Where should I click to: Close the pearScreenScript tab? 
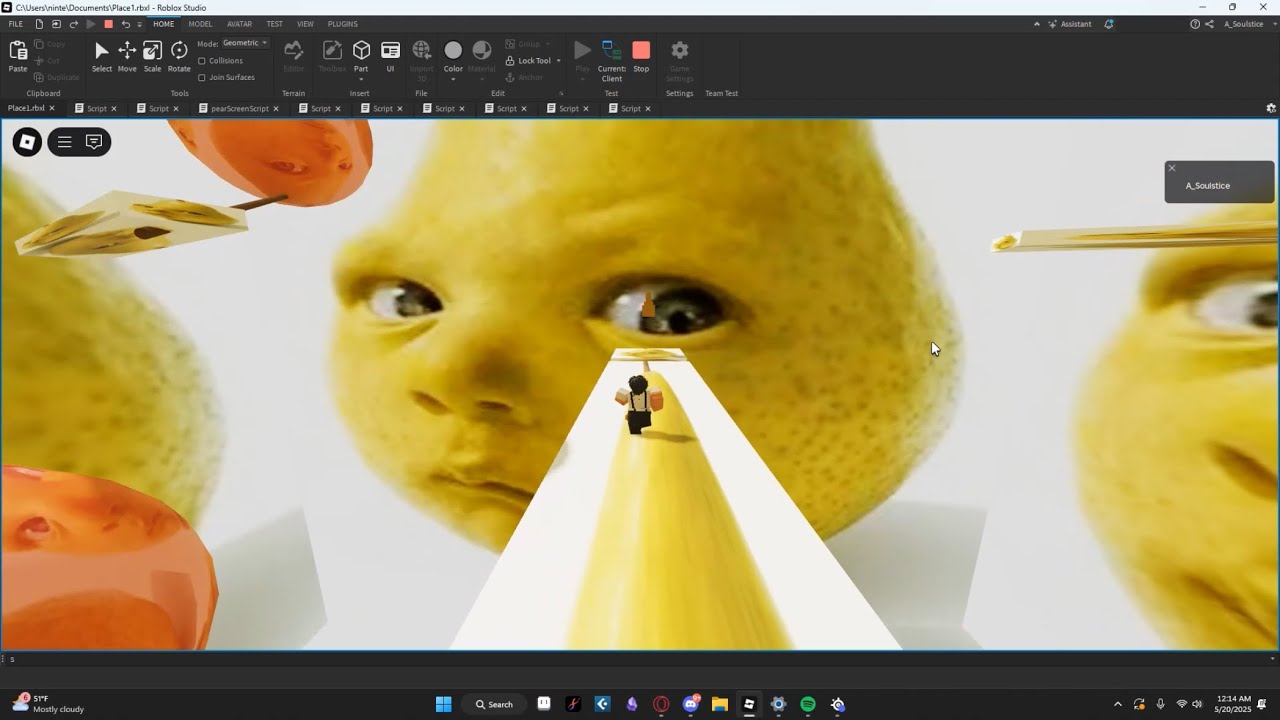click(x=276, y=108)
